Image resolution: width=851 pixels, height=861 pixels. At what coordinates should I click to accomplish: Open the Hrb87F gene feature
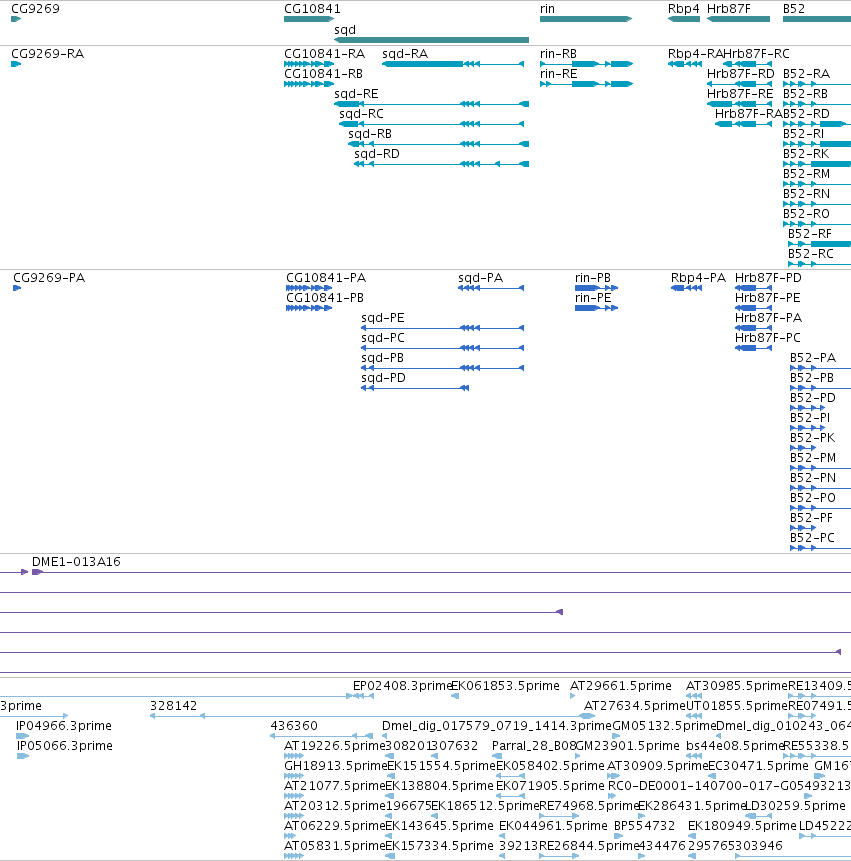[738, 19]
